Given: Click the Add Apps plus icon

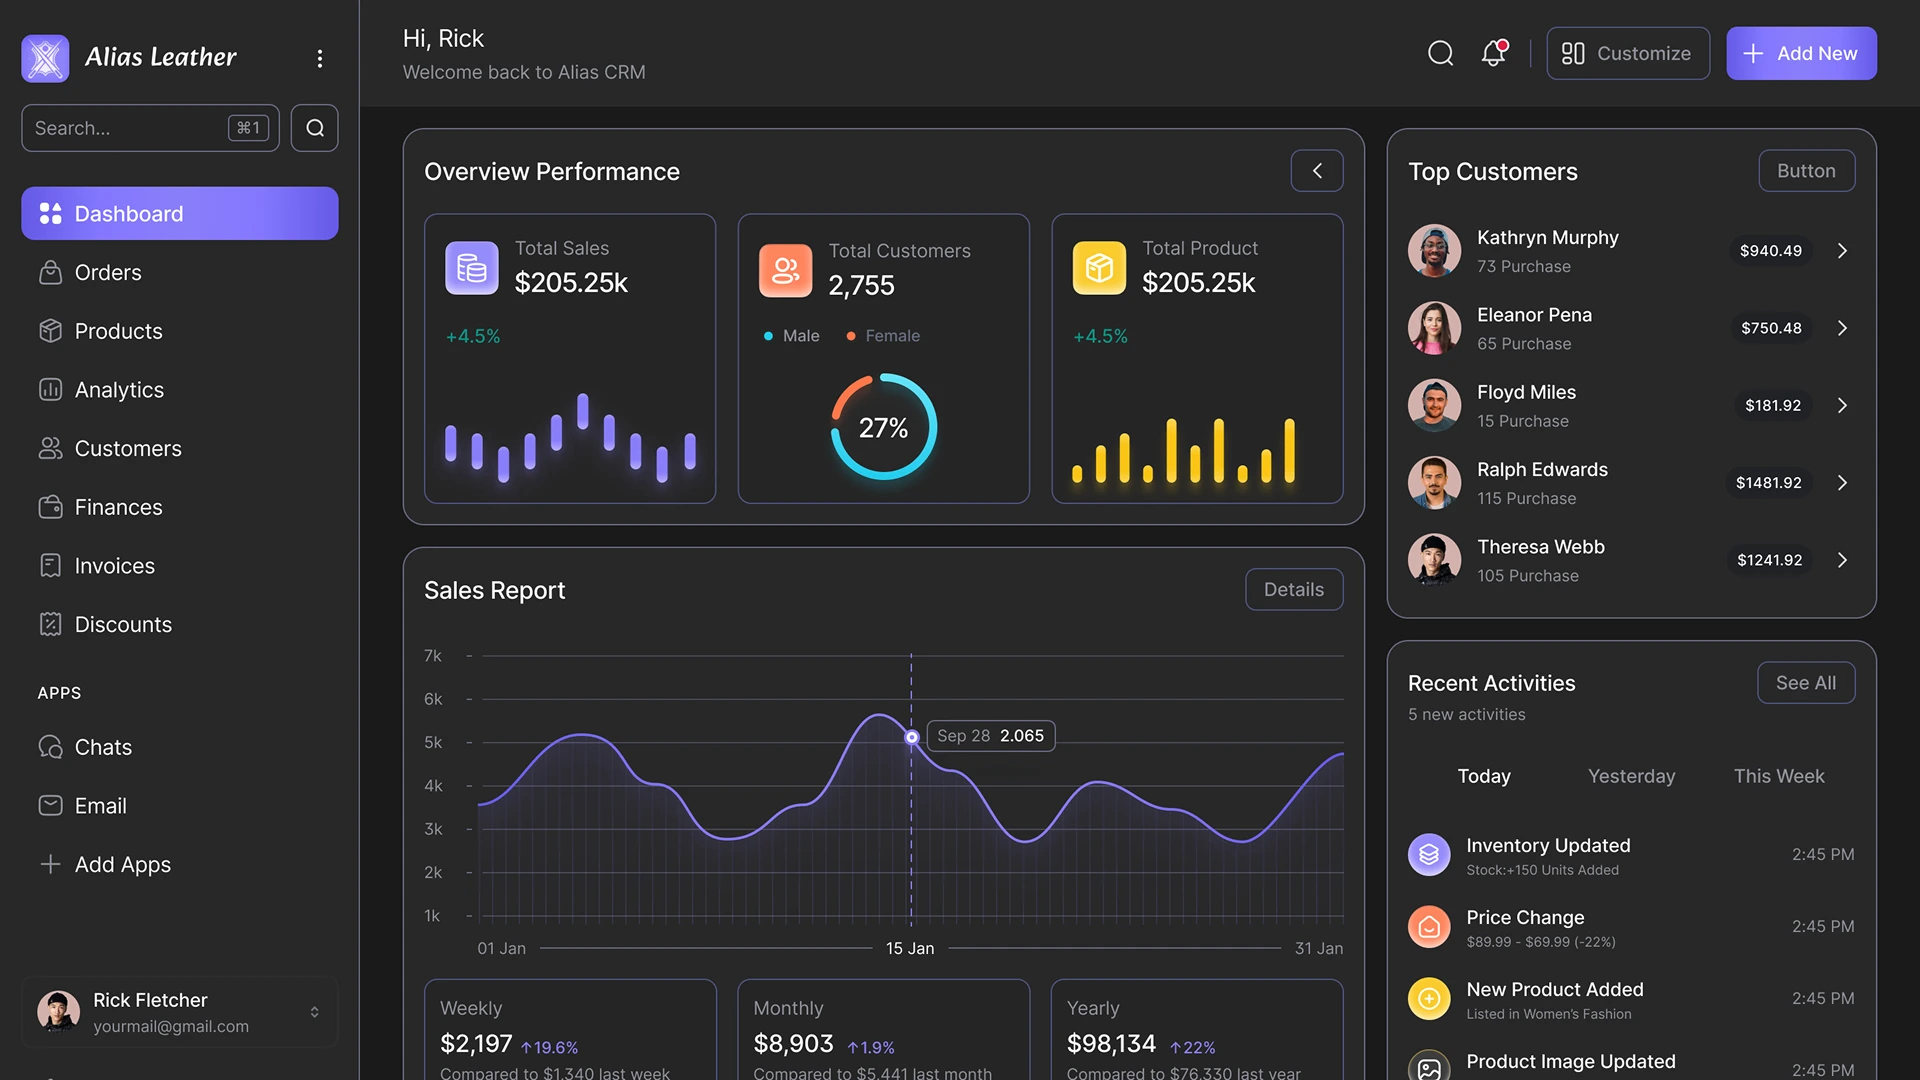Looking at the screenshot, I should click(x=51, y=864).
